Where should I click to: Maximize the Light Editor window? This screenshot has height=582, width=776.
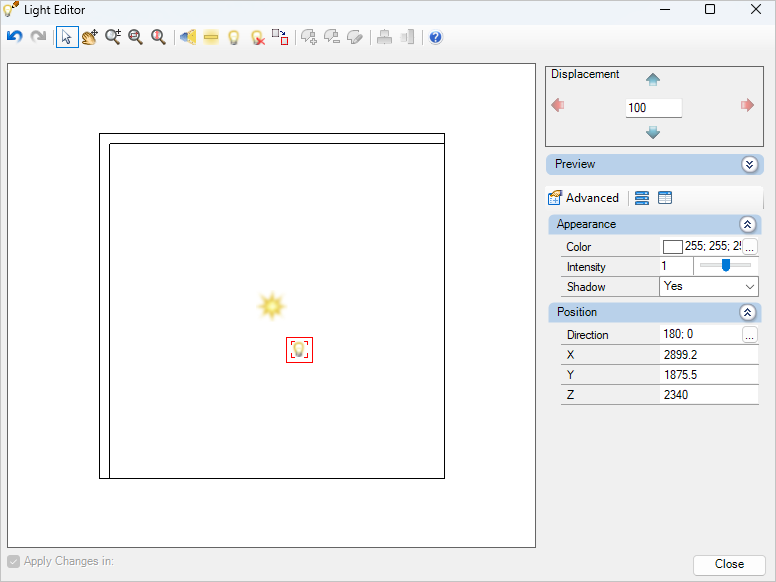tap(710, 9)
